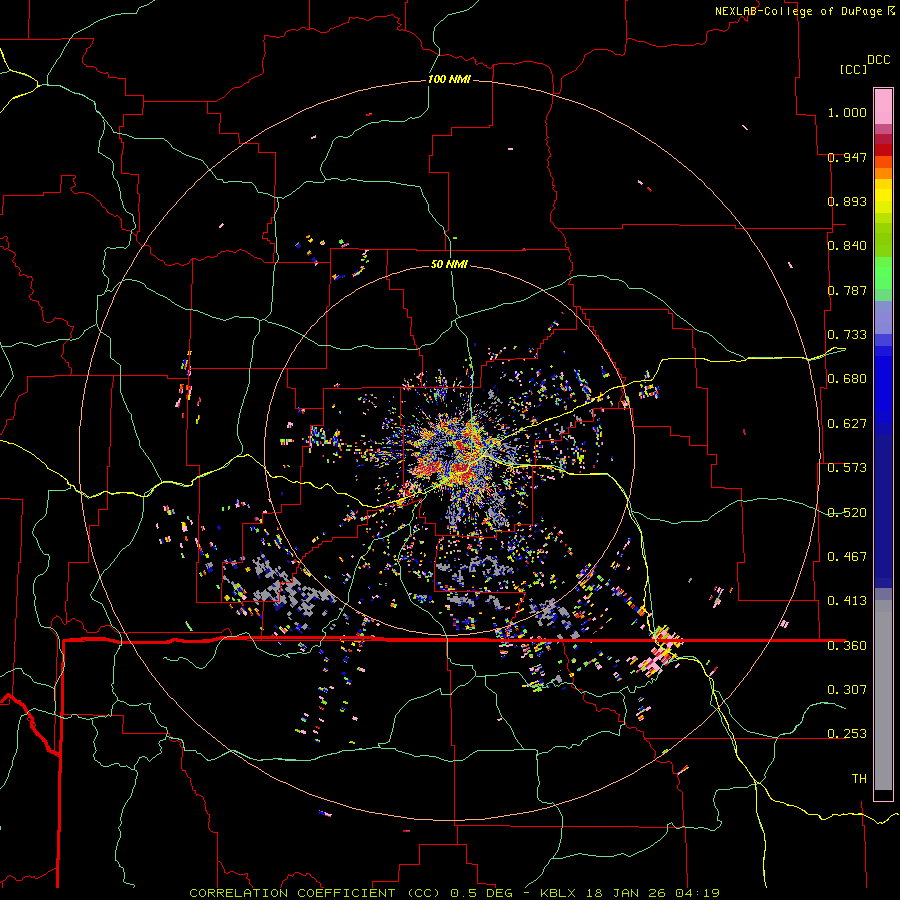Click the [CC] legend heading

[x=853, y=69]
